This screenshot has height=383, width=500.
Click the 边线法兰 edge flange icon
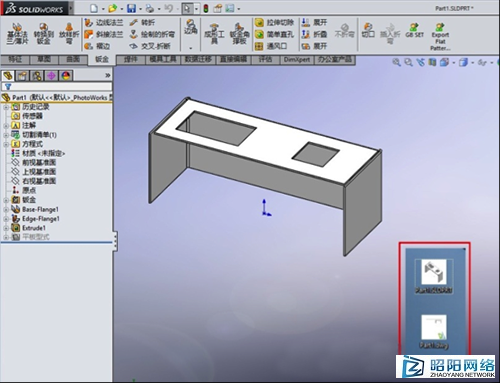89,23
